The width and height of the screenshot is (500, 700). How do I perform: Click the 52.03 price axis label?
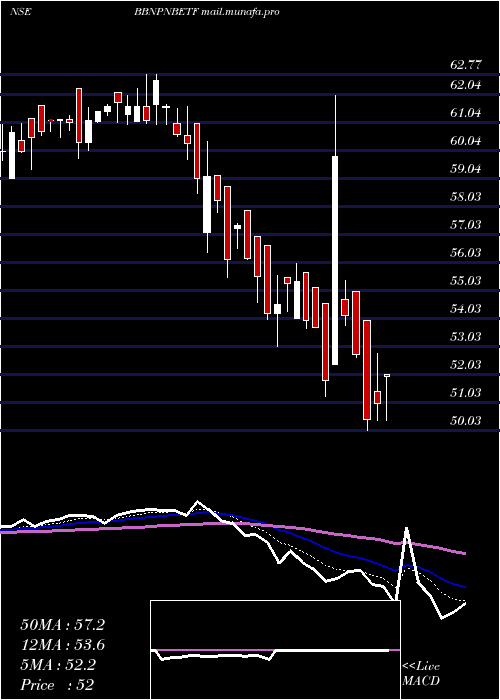coord(466,364)
